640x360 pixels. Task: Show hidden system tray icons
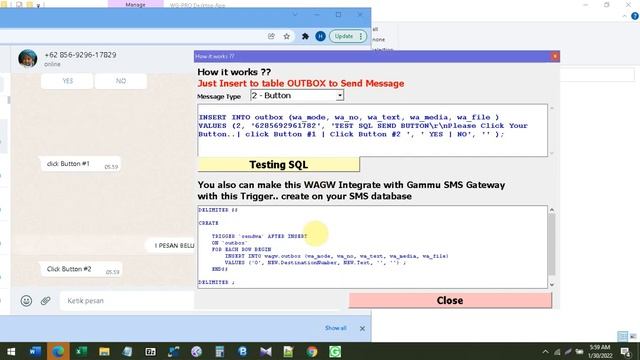click(545, 351)
